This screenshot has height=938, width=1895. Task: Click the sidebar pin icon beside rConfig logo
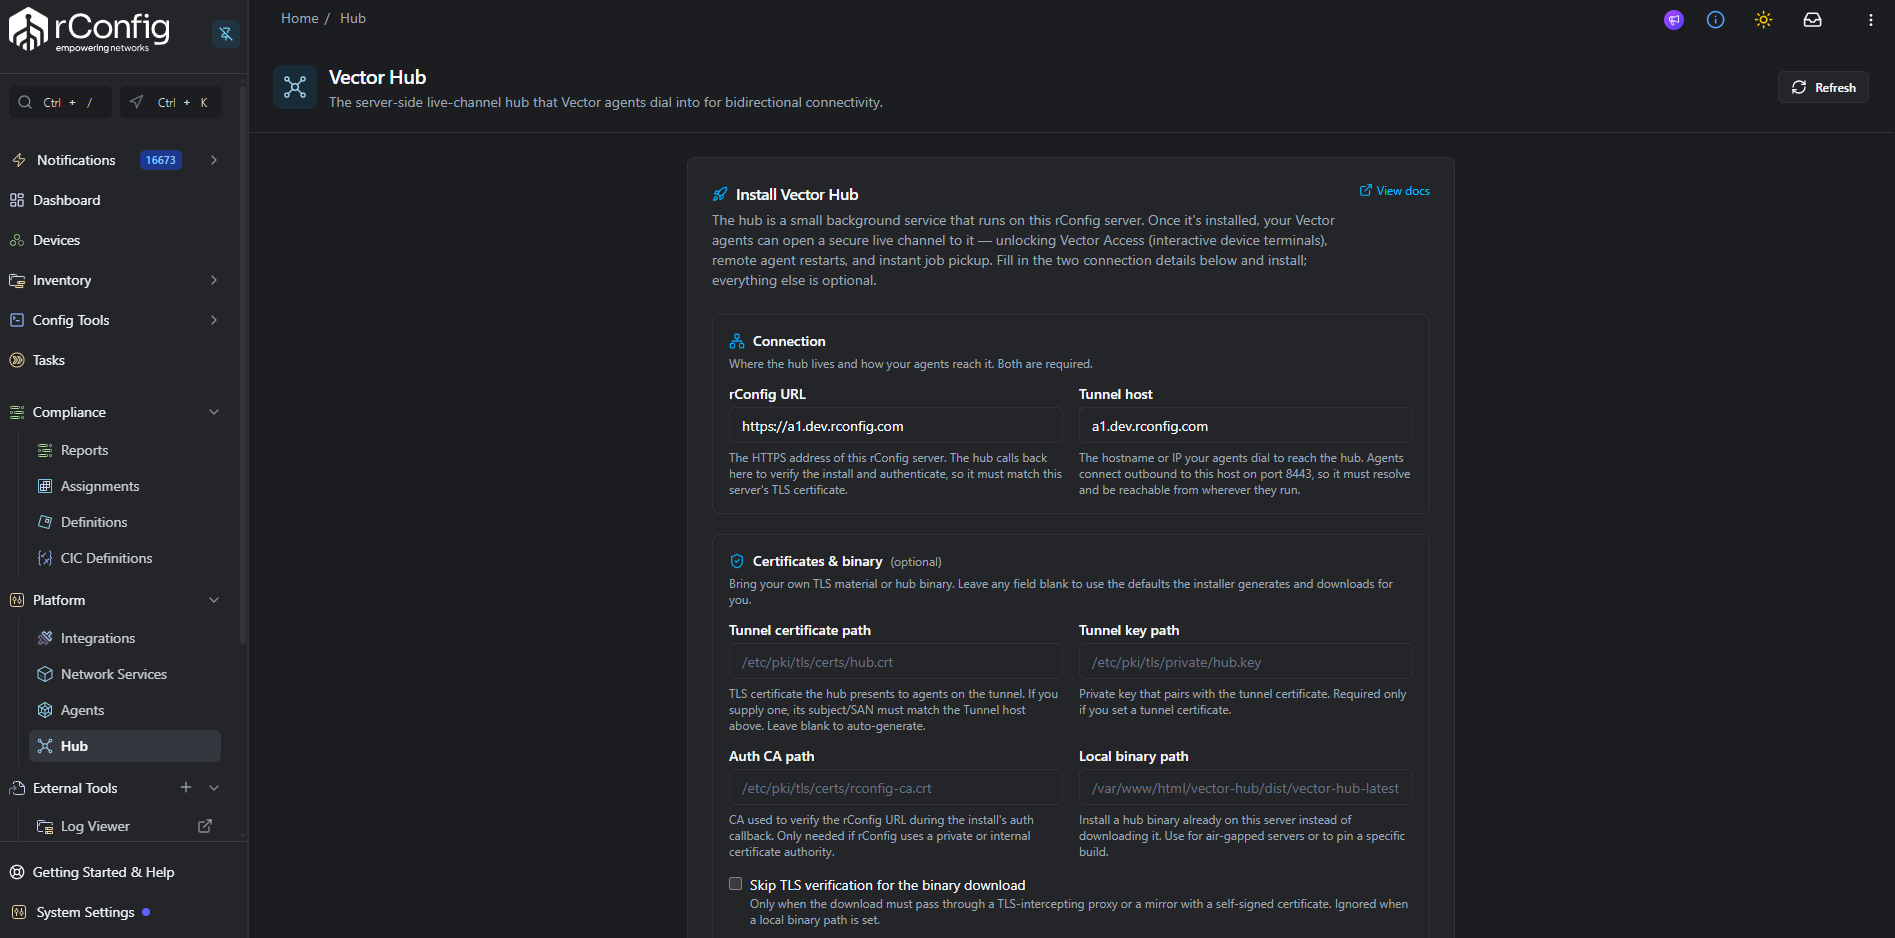coord(226,34)
